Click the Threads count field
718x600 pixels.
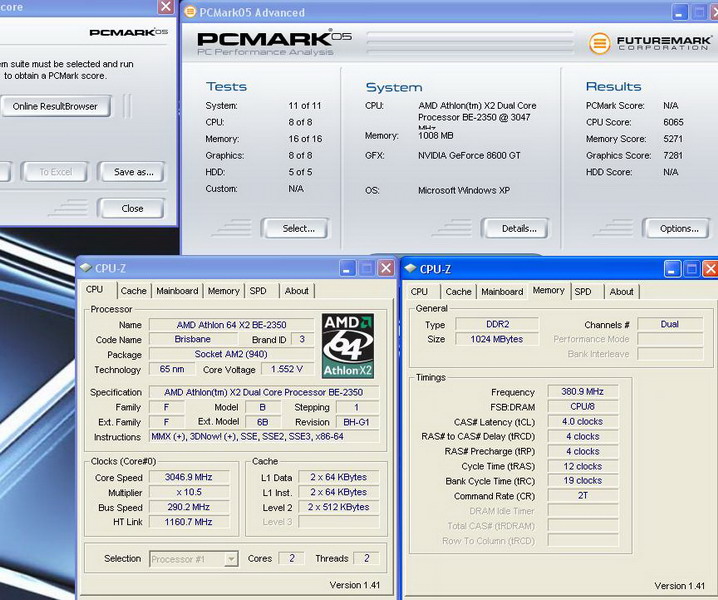[x=367, y=558]
